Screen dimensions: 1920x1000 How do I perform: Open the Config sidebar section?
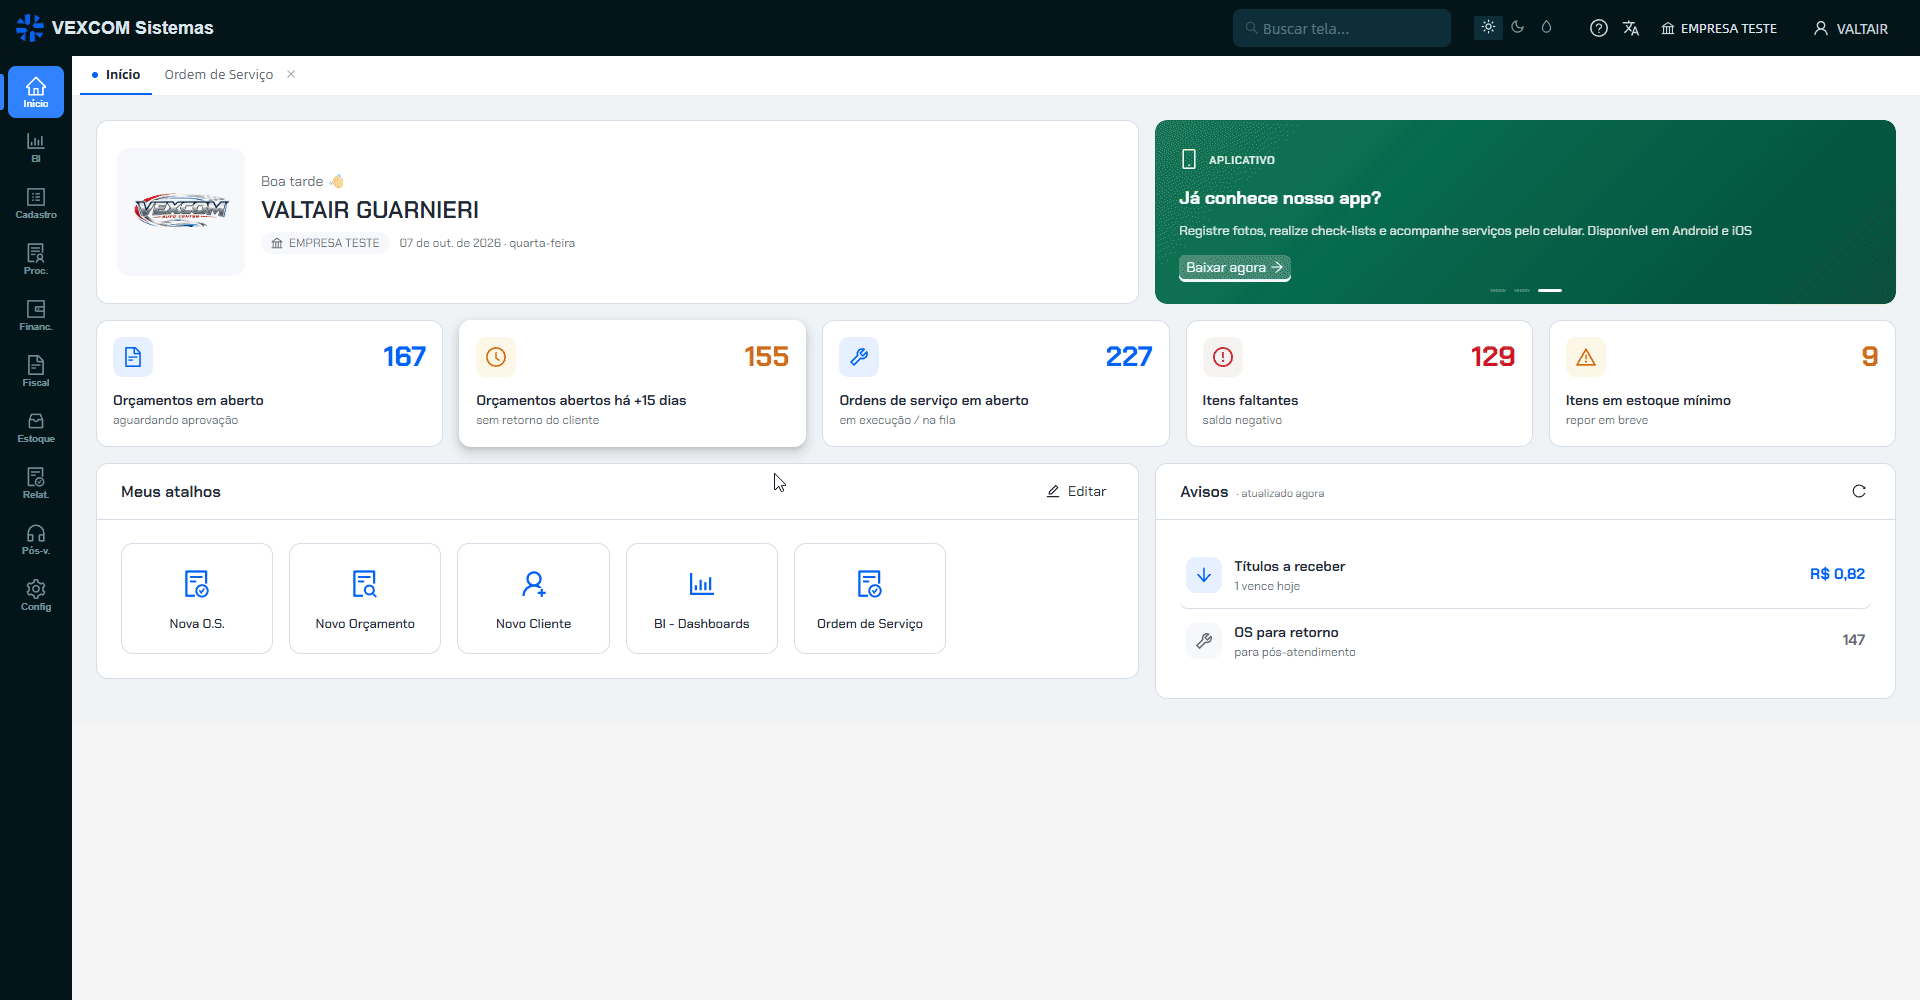tap(36, 596)
